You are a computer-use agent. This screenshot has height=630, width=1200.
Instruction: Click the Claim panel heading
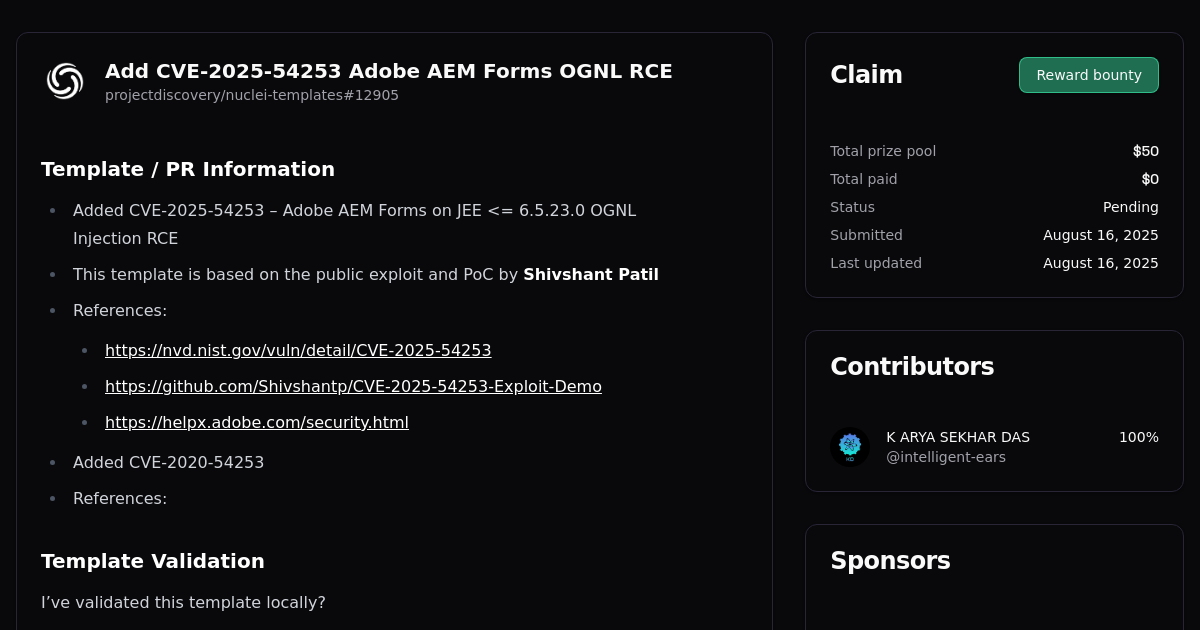pyautogui.click(x=866, y=74)
